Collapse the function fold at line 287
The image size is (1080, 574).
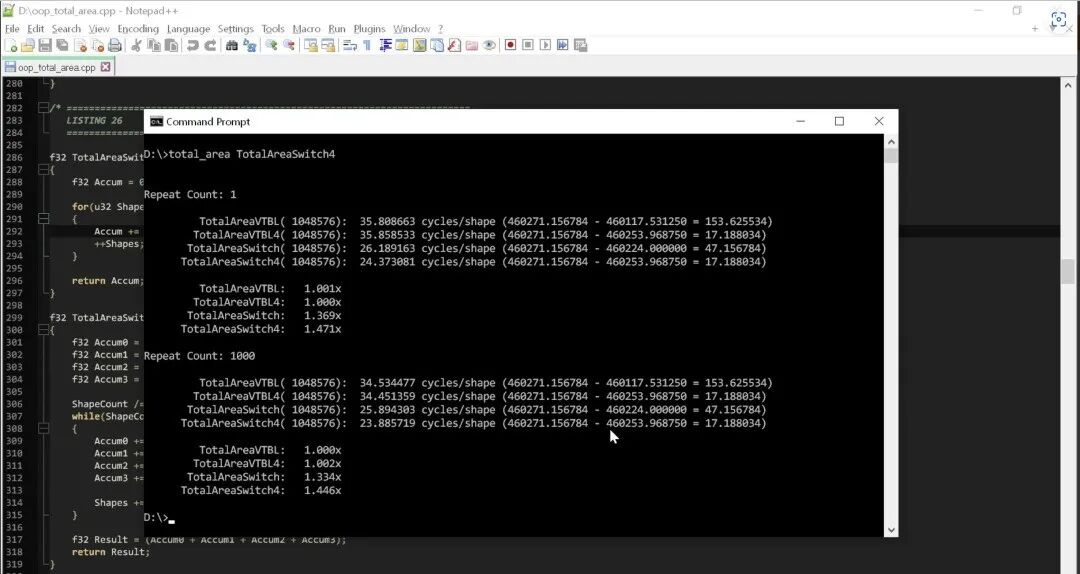pyautogui.click(x=43, y=170)
